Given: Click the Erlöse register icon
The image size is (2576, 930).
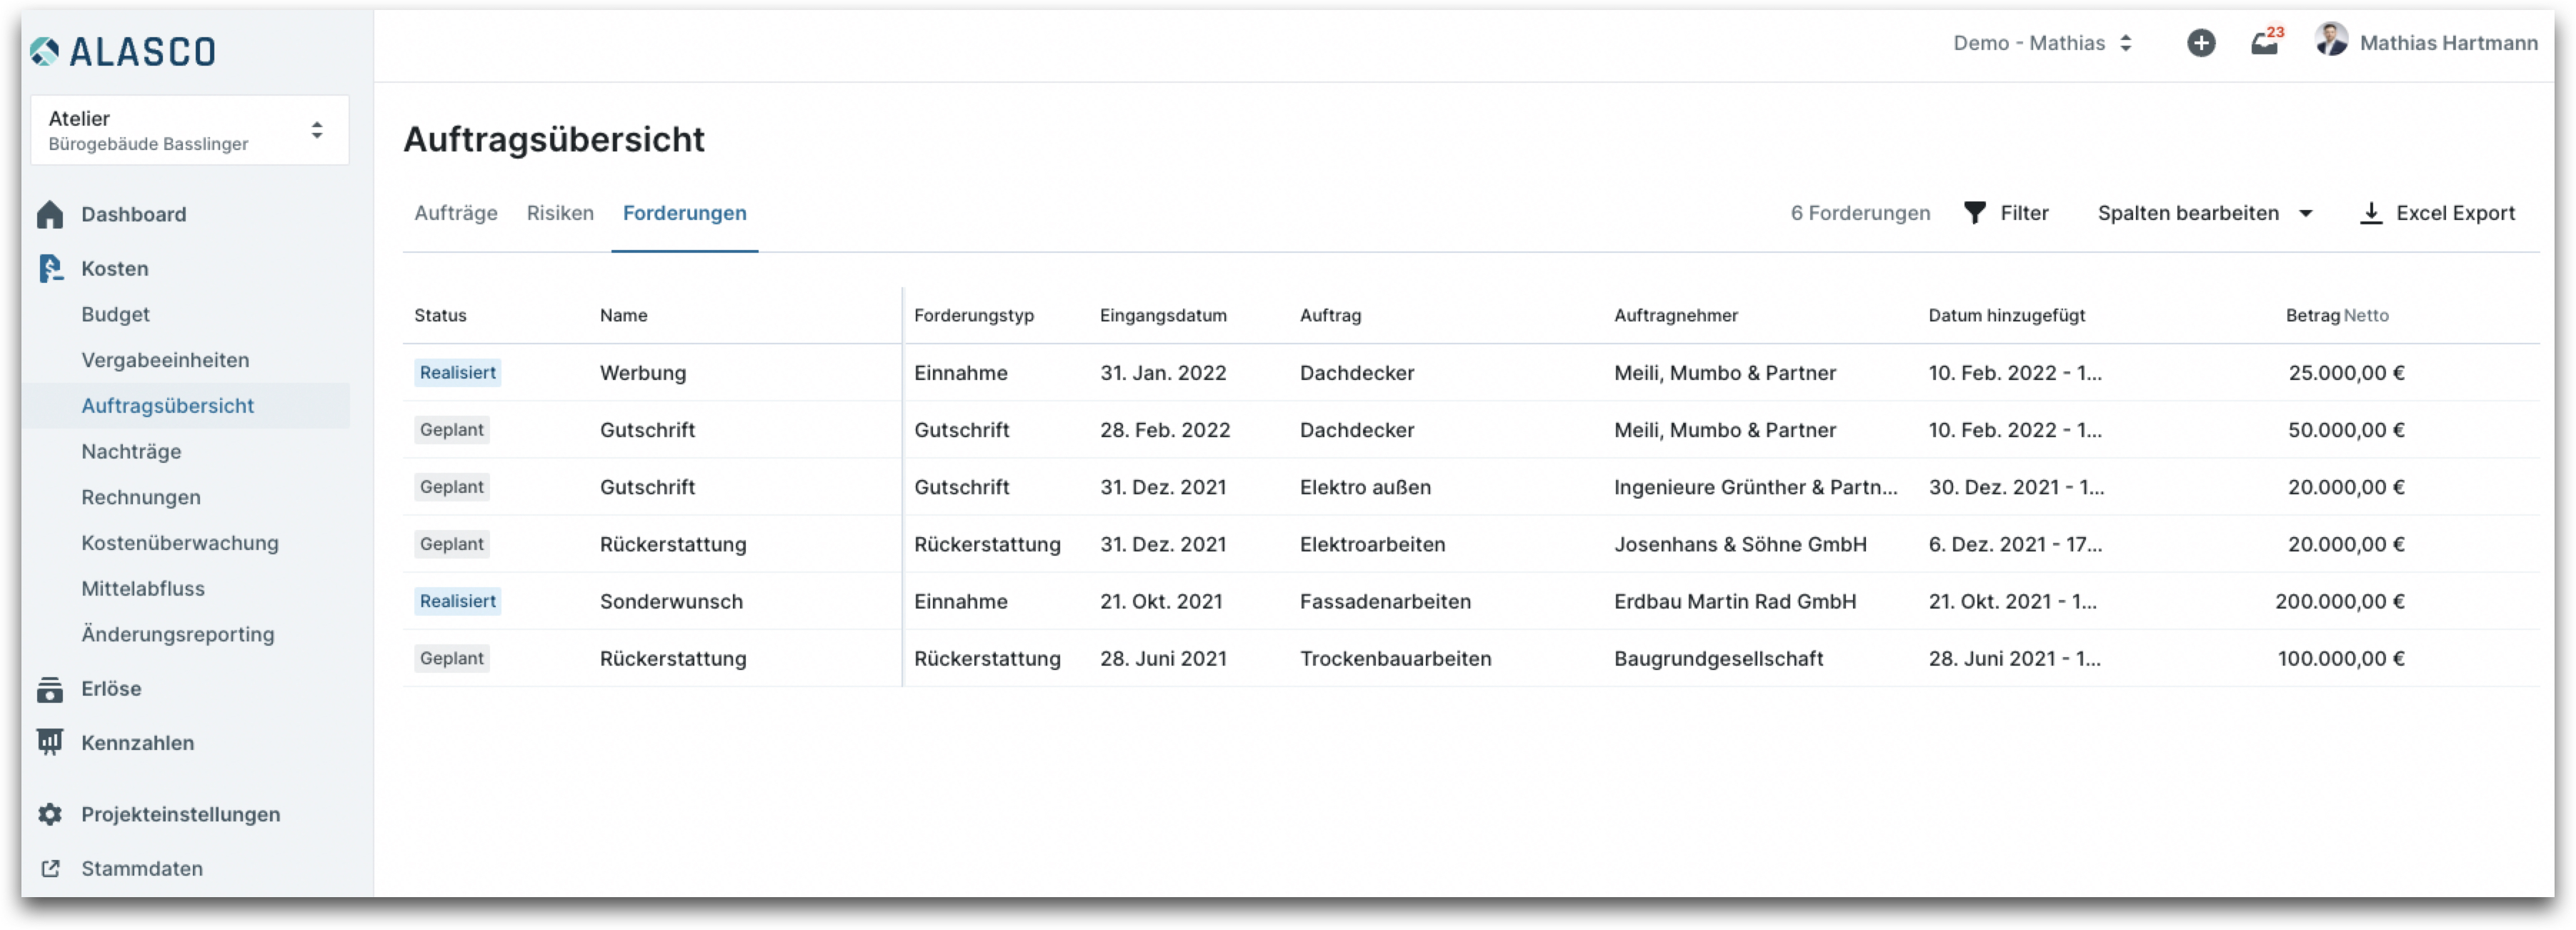Looking at the screenshot, I should [x=50, y=689].
